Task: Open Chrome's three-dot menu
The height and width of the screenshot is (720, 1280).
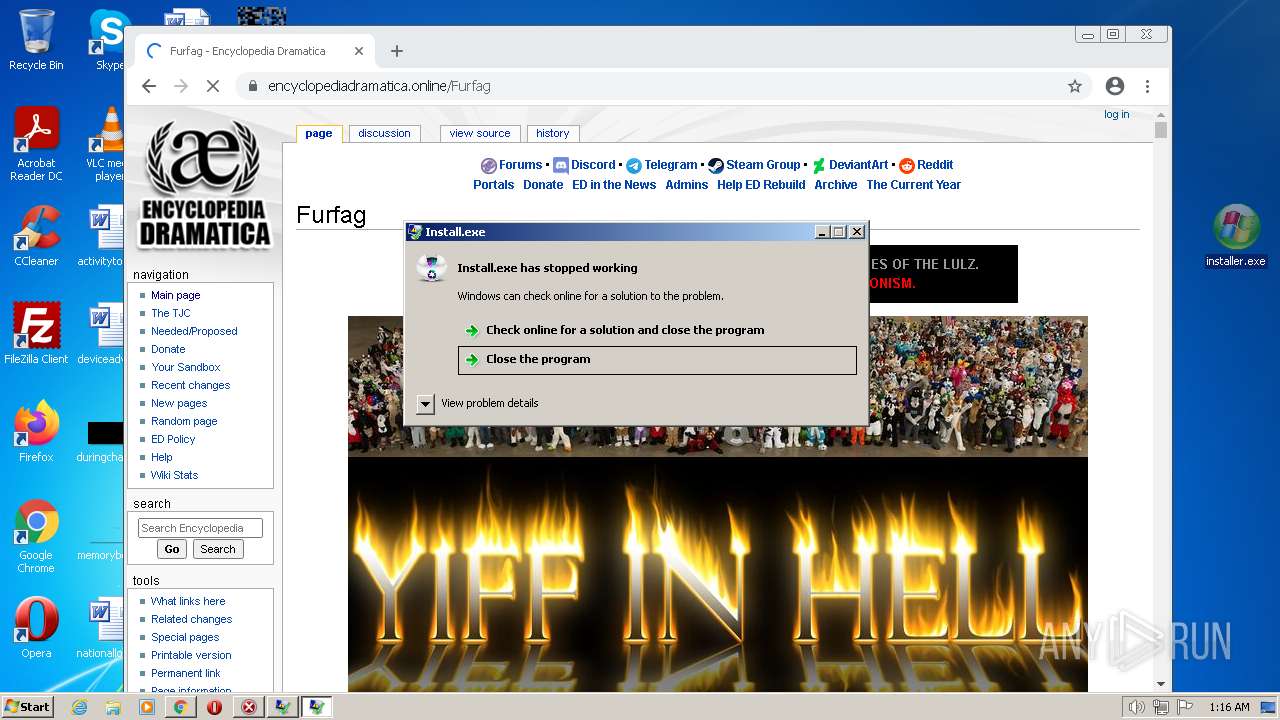Action: coord(1147,86)
